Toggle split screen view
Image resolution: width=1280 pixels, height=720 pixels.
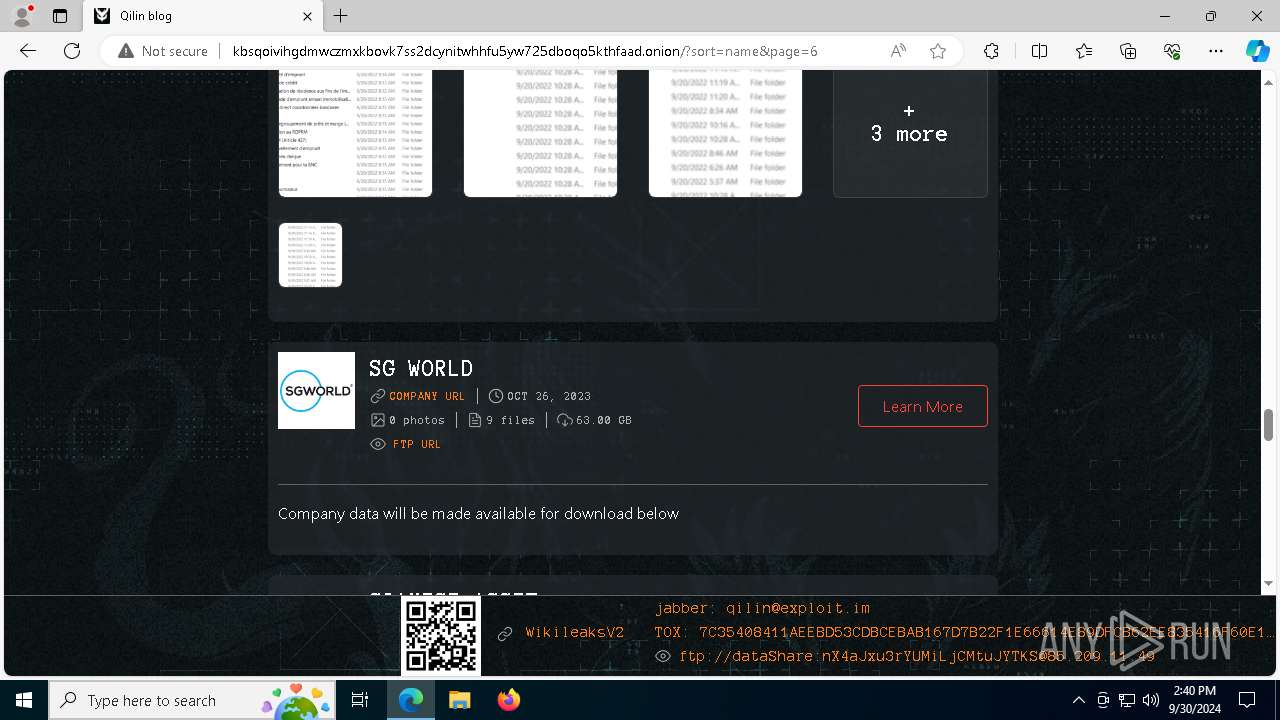(1039, 51)
